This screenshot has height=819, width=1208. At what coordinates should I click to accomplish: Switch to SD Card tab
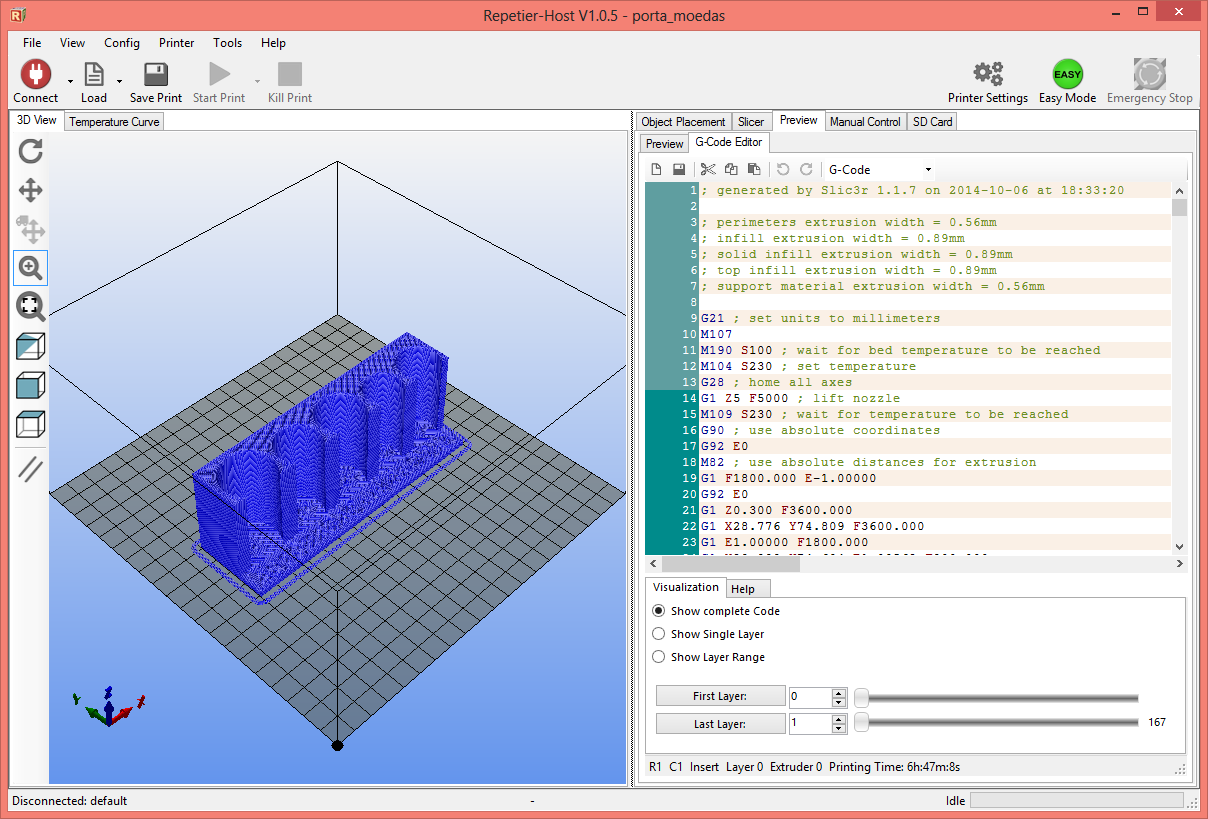pyautogui.click(x=932, y=122)
